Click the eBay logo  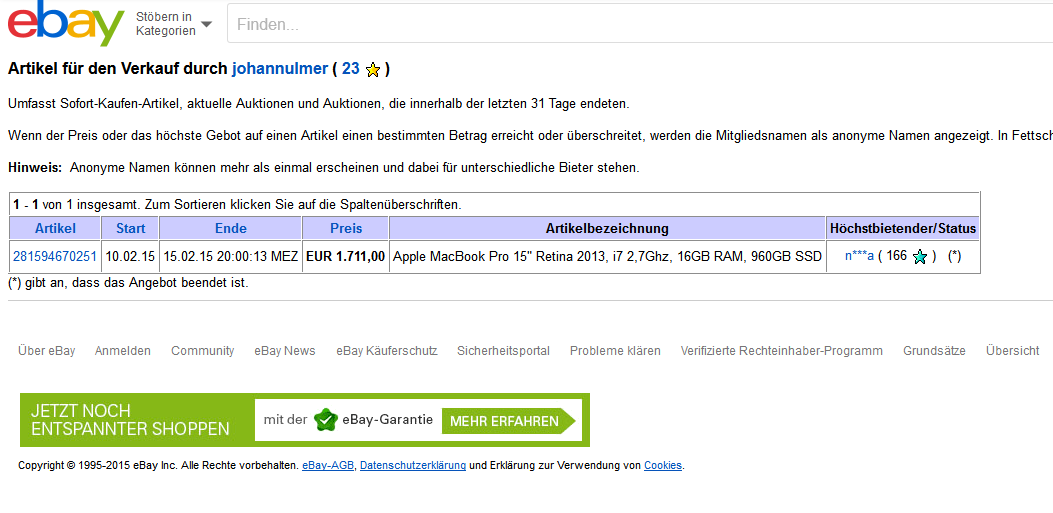pos(65,24)
